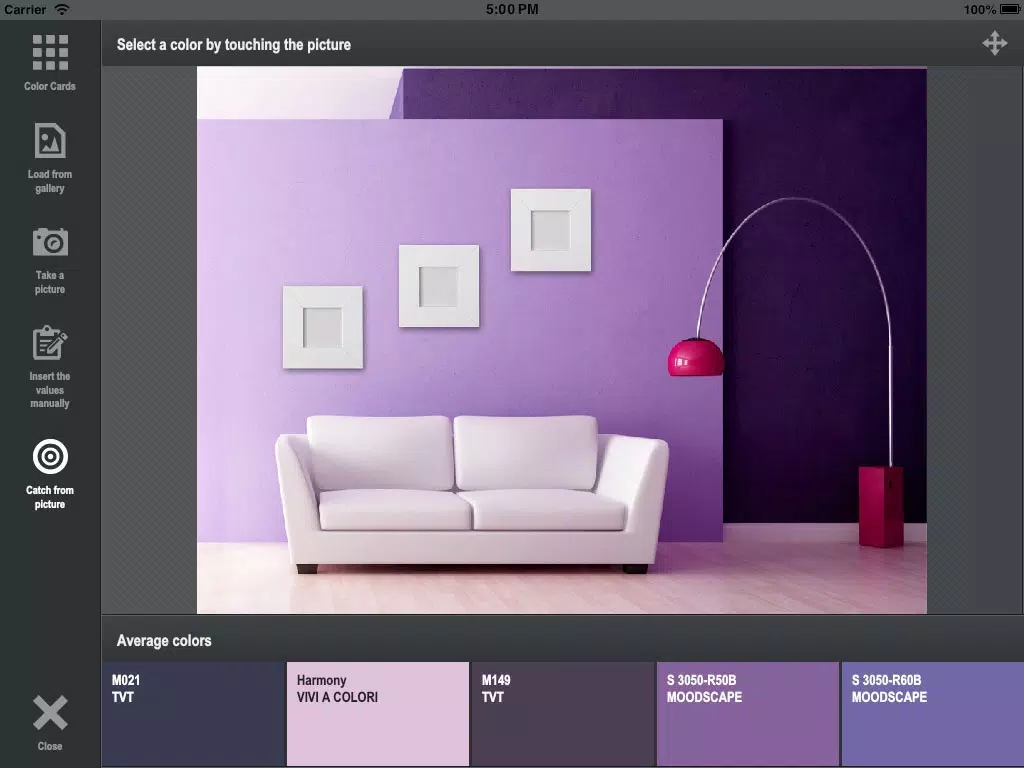Choose the S 3050-R60B MOODSCAPE swatch
Viewport: 1024px width, 768px height.
(x=933, y=714)
